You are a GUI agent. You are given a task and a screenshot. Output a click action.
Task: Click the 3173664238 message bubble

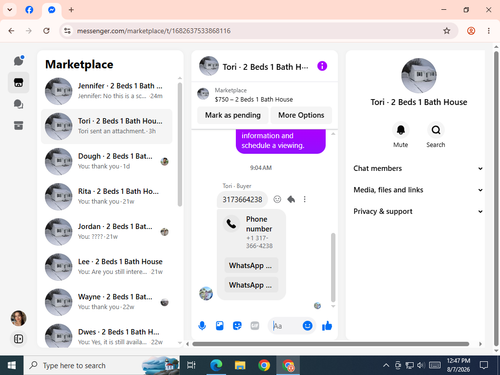[242, 199]
